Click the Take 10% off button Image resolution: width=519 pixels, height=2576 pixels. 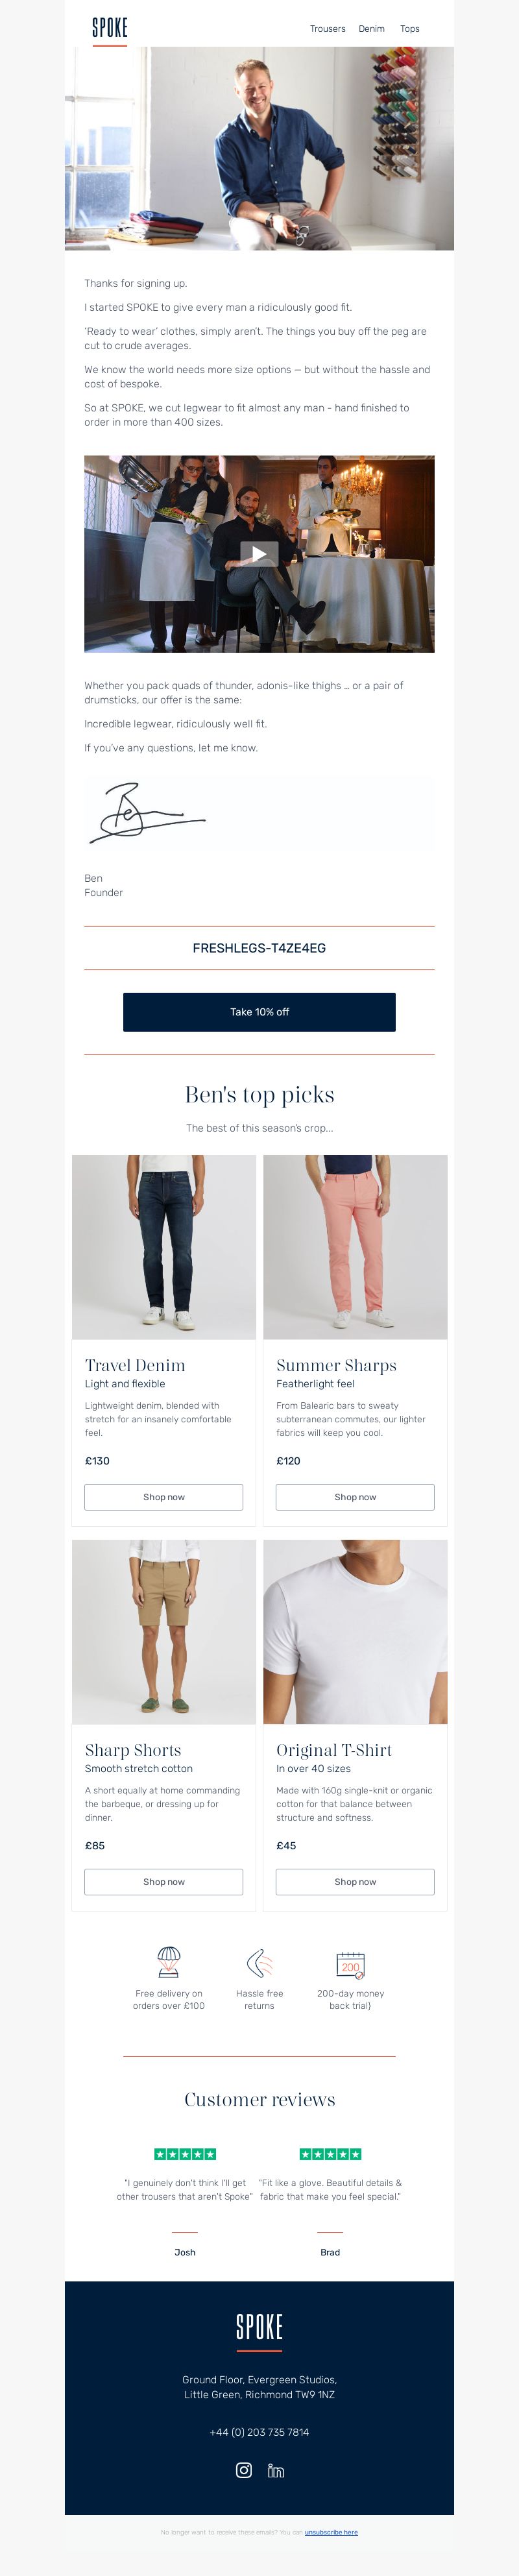point(259,1012)
